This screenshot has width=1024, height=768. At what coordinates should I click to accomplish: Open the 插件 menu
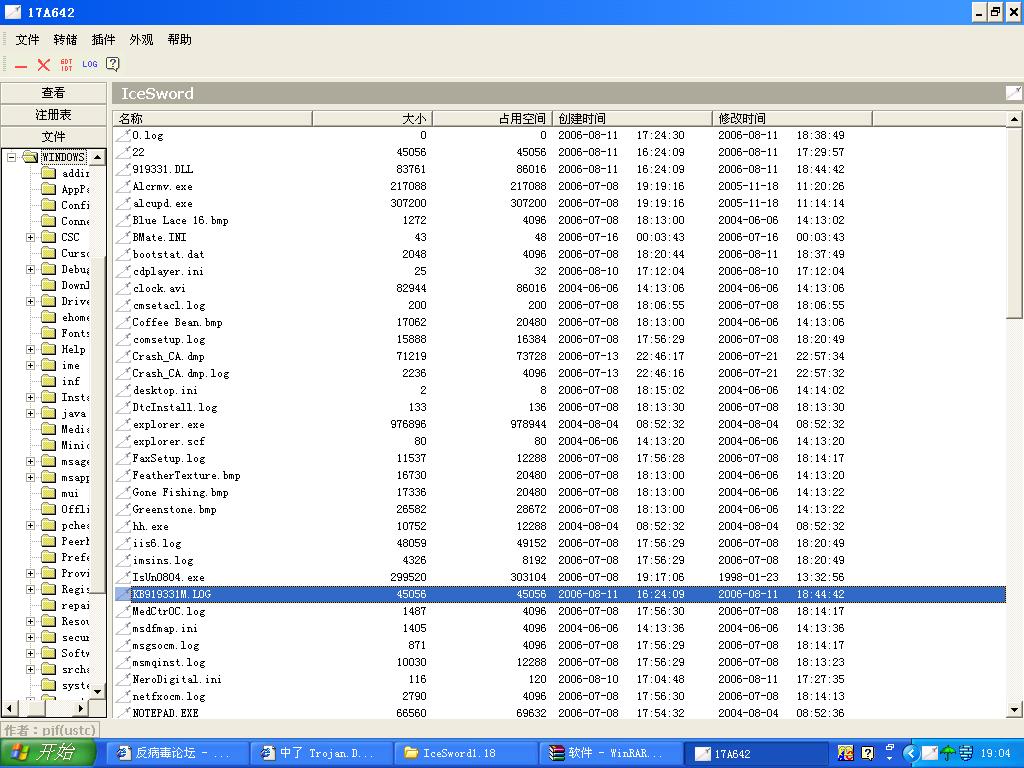coord(103,40)
